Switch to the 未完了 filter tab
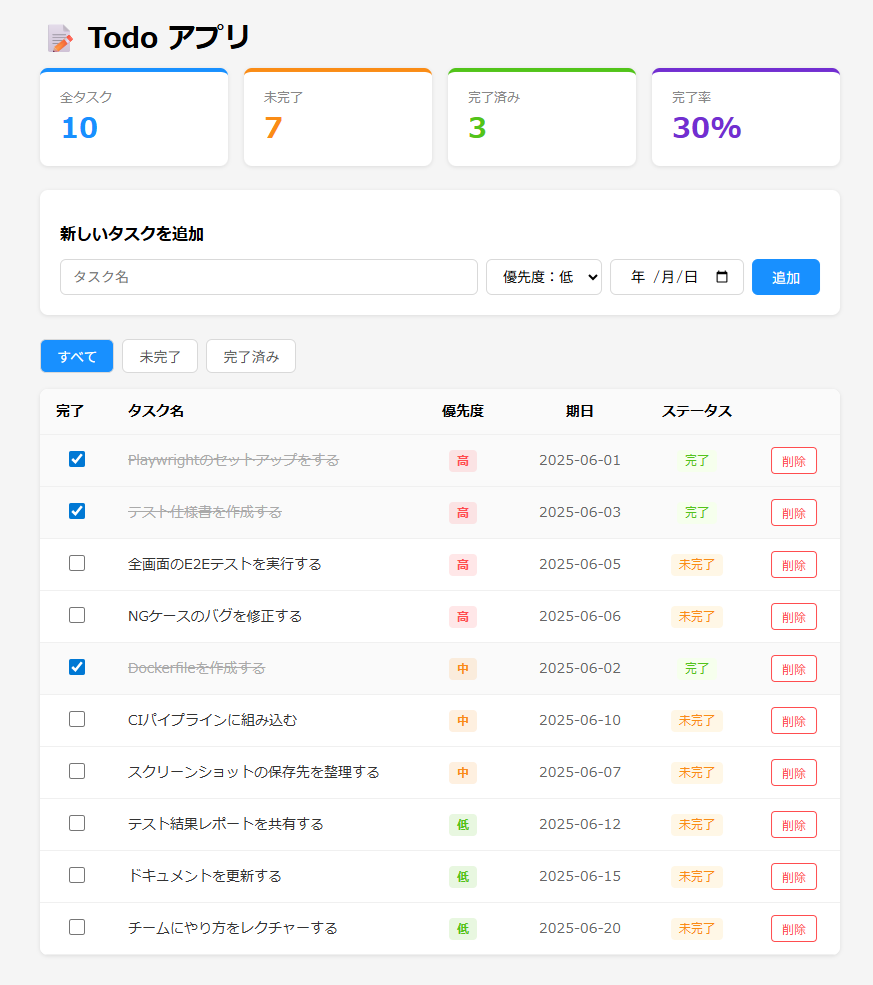Screen dimensions: 873x985 (x=160, y=356)
